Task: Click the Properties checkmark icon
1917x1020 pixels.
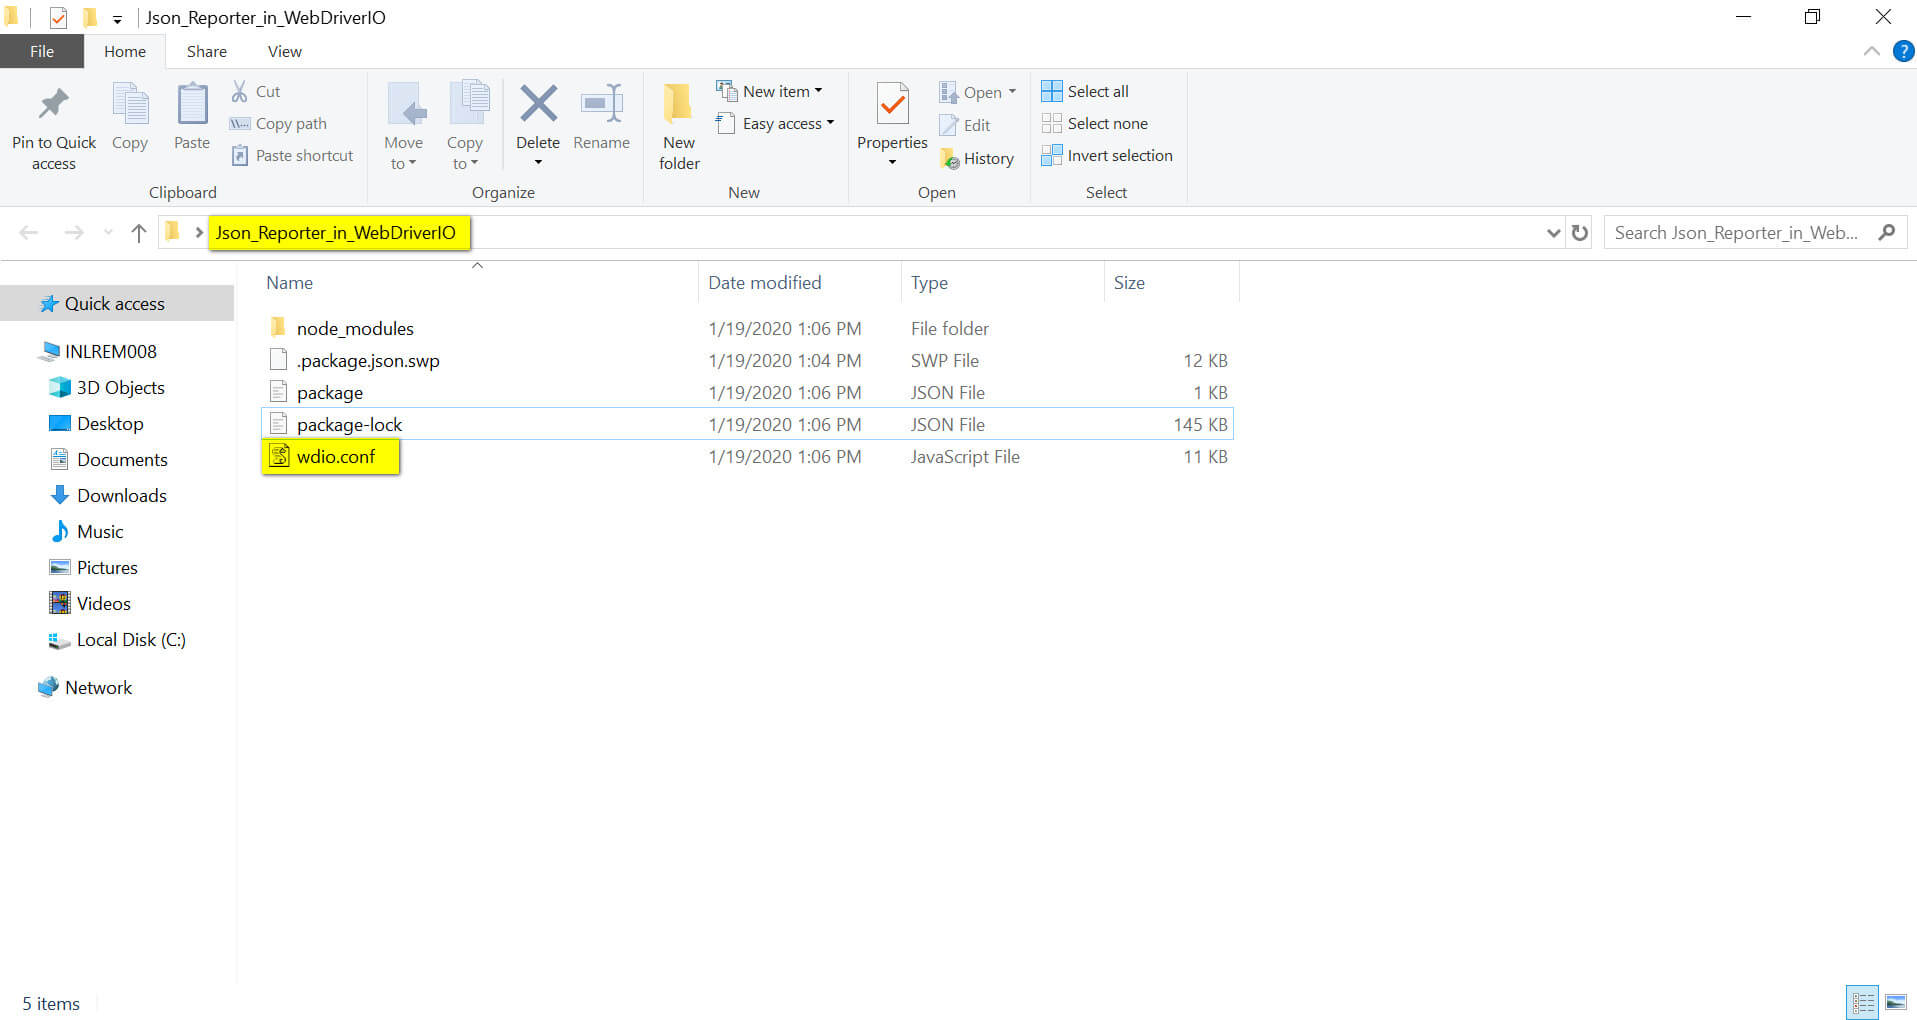Action: [x=892, y=105]
